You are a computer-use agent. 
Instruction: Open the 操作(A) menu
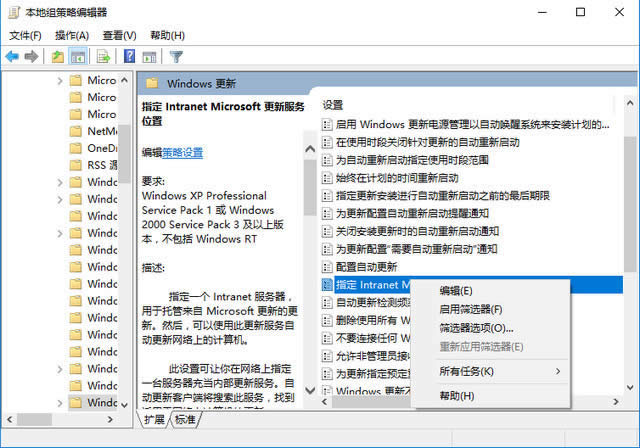pyautogui.click(x=73, y=36)
